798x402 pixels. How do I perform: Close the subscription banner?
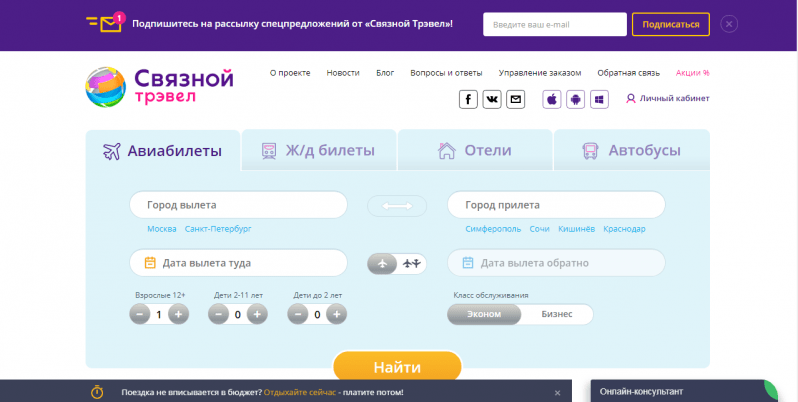(x=729, y=24)
